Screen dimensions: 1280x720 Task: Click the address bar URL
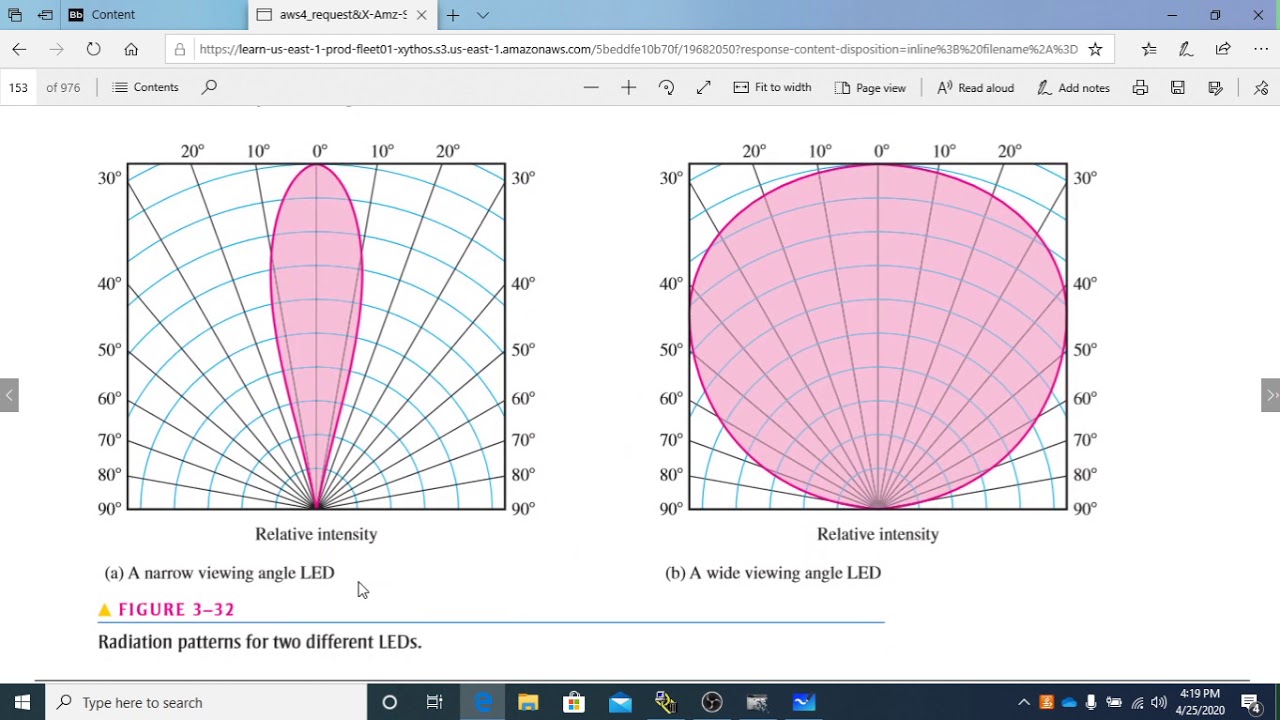638,49
